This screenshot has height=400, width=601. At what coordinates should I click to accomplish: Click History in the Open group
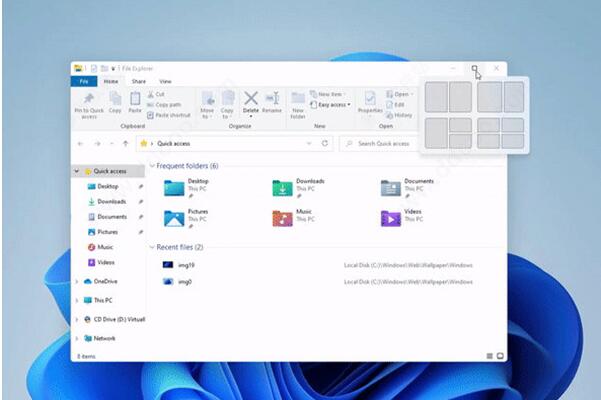coord(399,115)
